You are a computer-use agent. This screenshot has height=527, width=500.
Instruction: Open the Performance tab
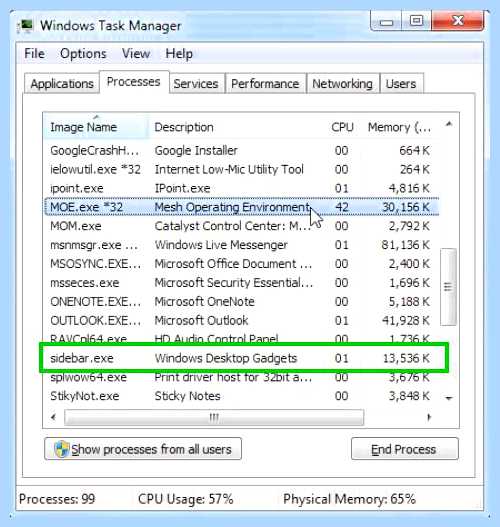tap(265, 83)
